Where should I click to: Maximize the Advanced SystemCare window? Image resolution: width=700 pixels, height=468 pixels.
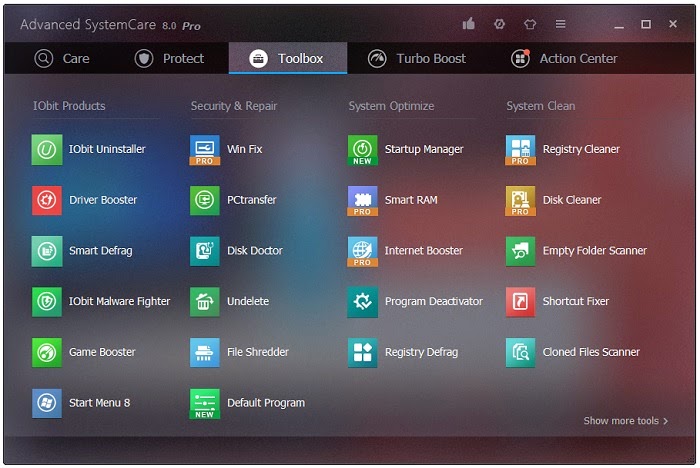pos(646,24)
